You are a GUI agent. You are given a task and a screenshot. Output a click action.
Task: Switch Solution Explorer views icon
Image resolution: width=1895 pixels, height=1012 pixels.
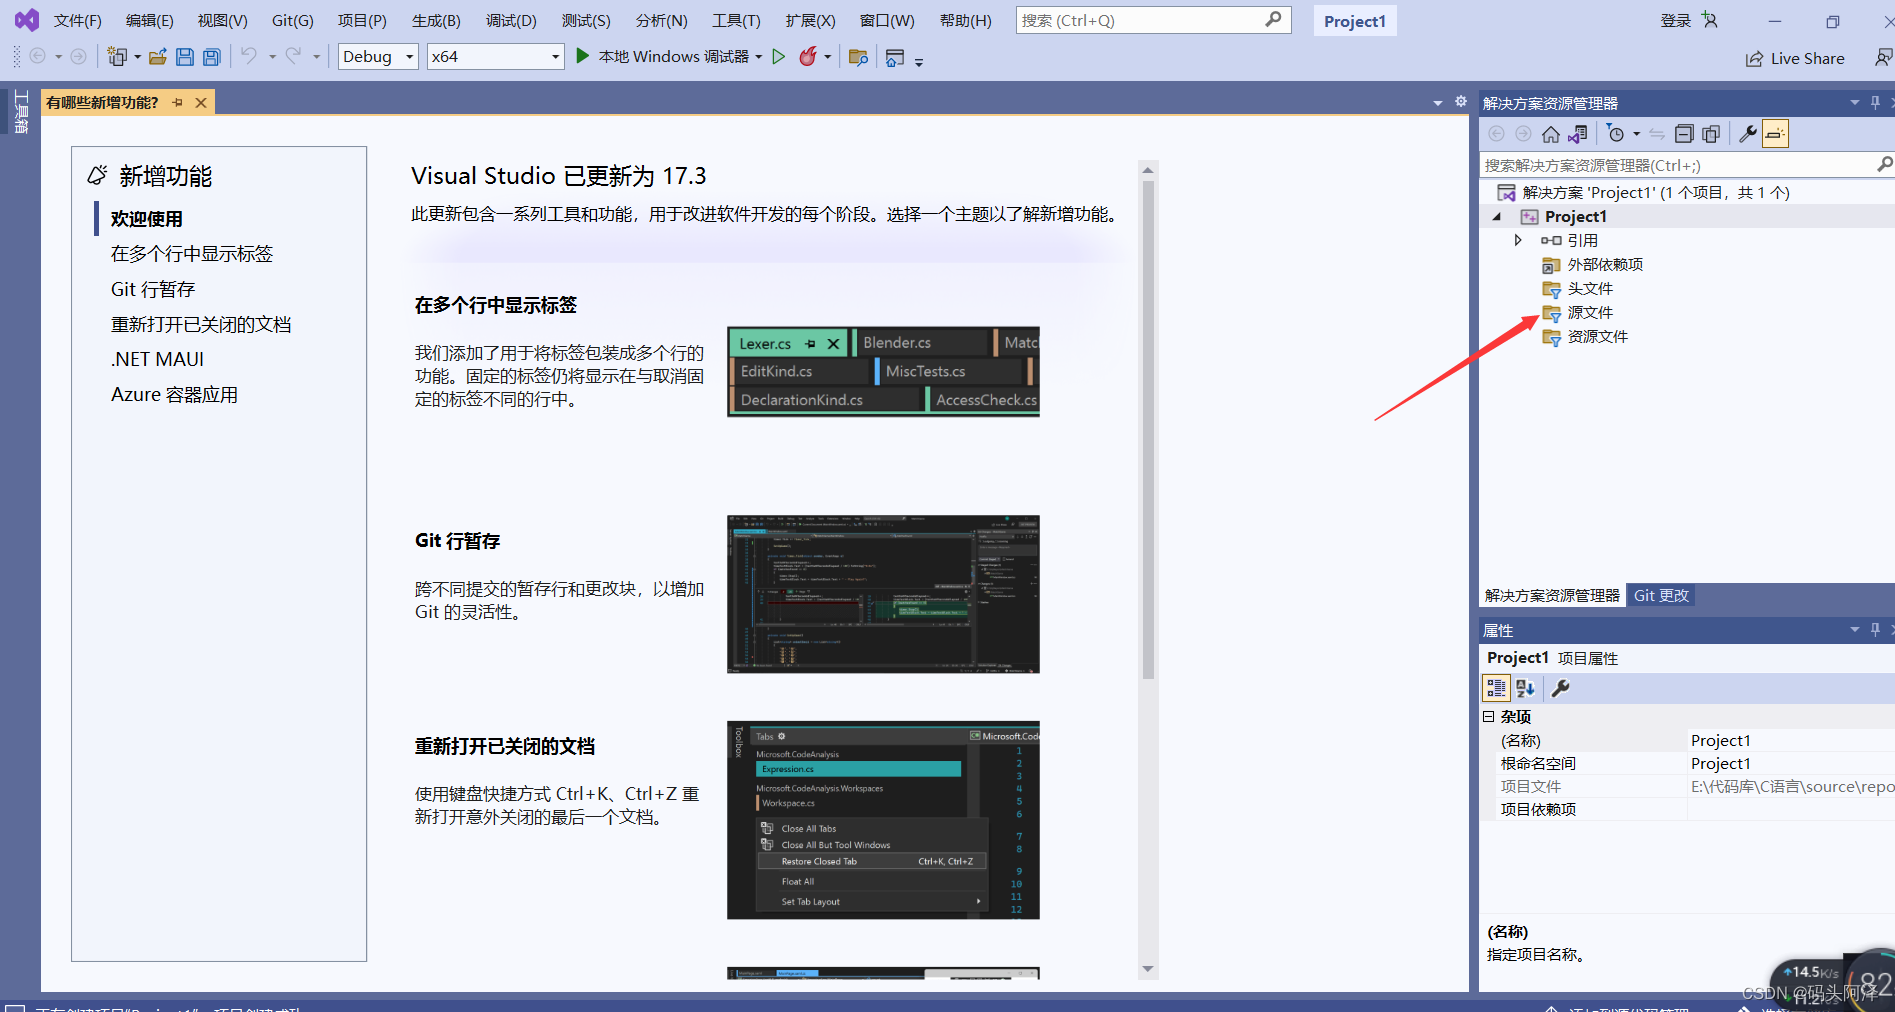pyautogui.click(x=1578, y=134)
